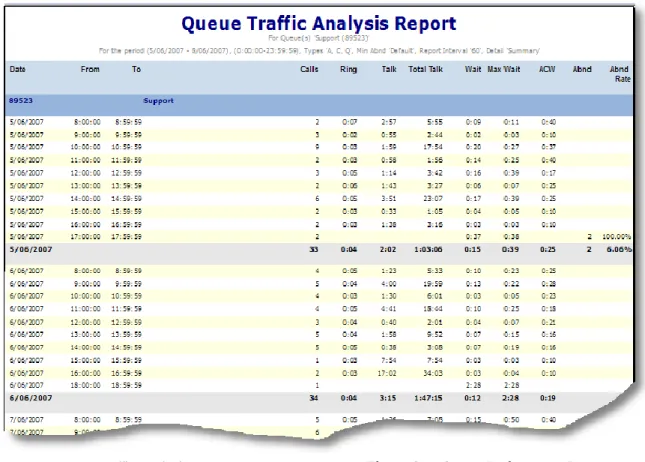Click Total Talk value '1:56'

435,160
